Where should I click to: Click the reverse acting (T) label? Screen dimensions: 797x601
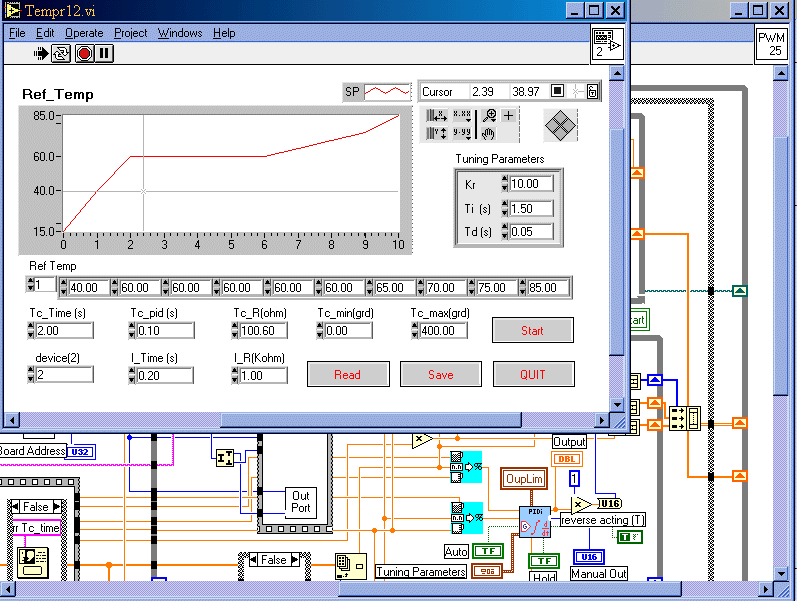[x=603, y=520]
